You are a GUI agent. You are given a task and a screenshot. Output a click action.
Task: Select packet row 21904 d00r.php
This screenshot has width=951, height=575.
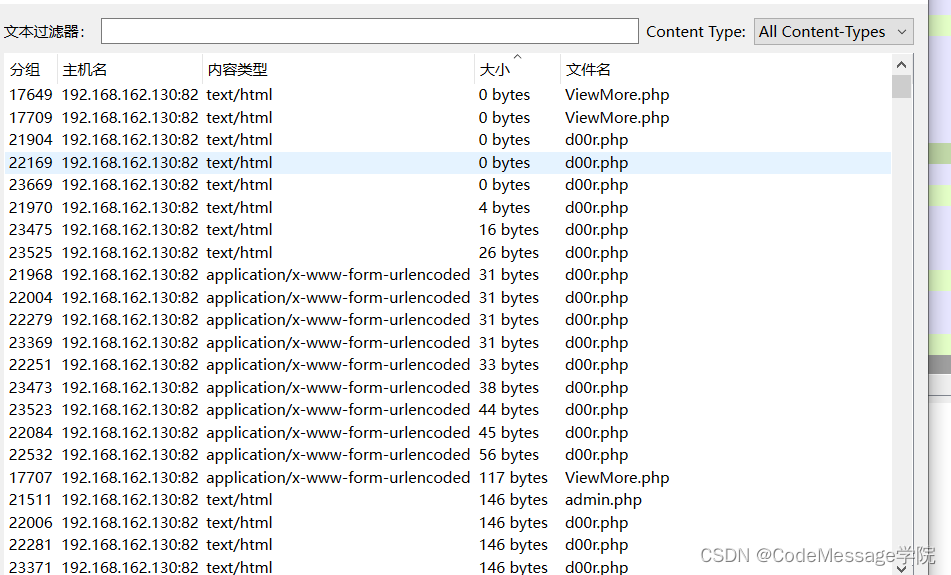tap(448, 140)
